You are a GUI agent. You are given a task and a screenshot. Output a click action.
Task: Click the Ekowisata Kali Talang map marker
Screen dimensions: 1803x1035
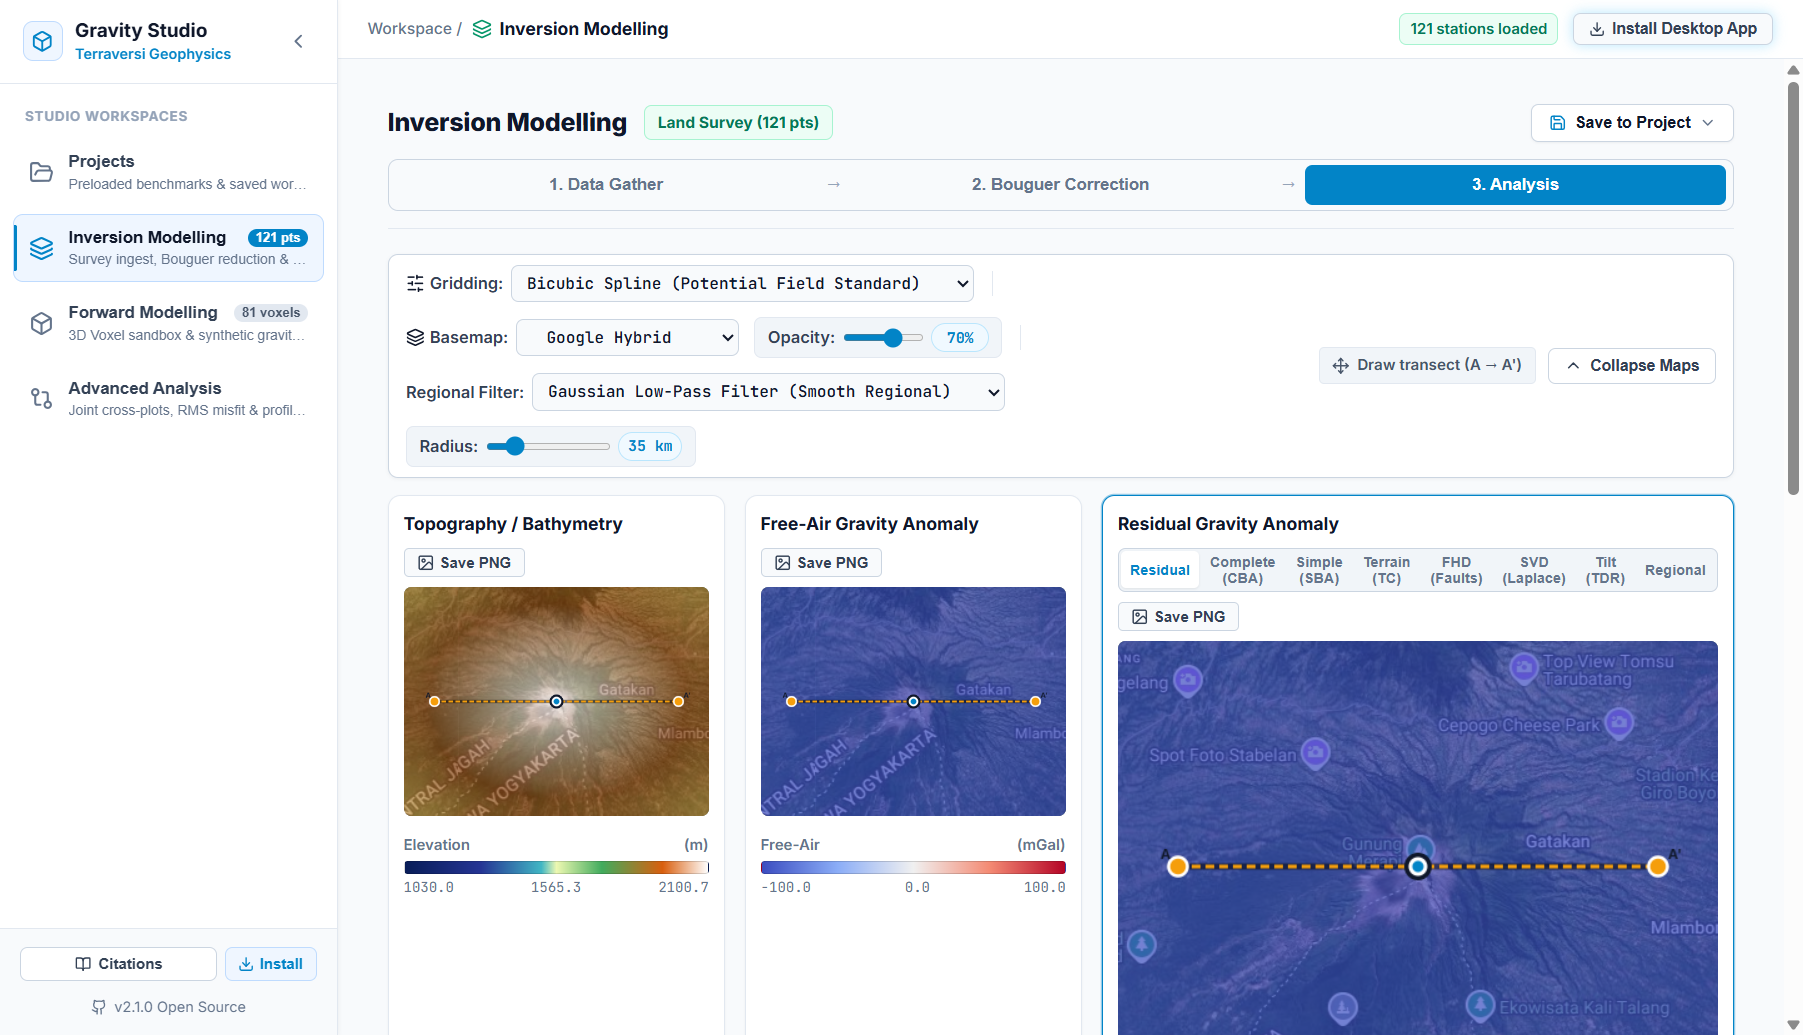point(1480,1004)
